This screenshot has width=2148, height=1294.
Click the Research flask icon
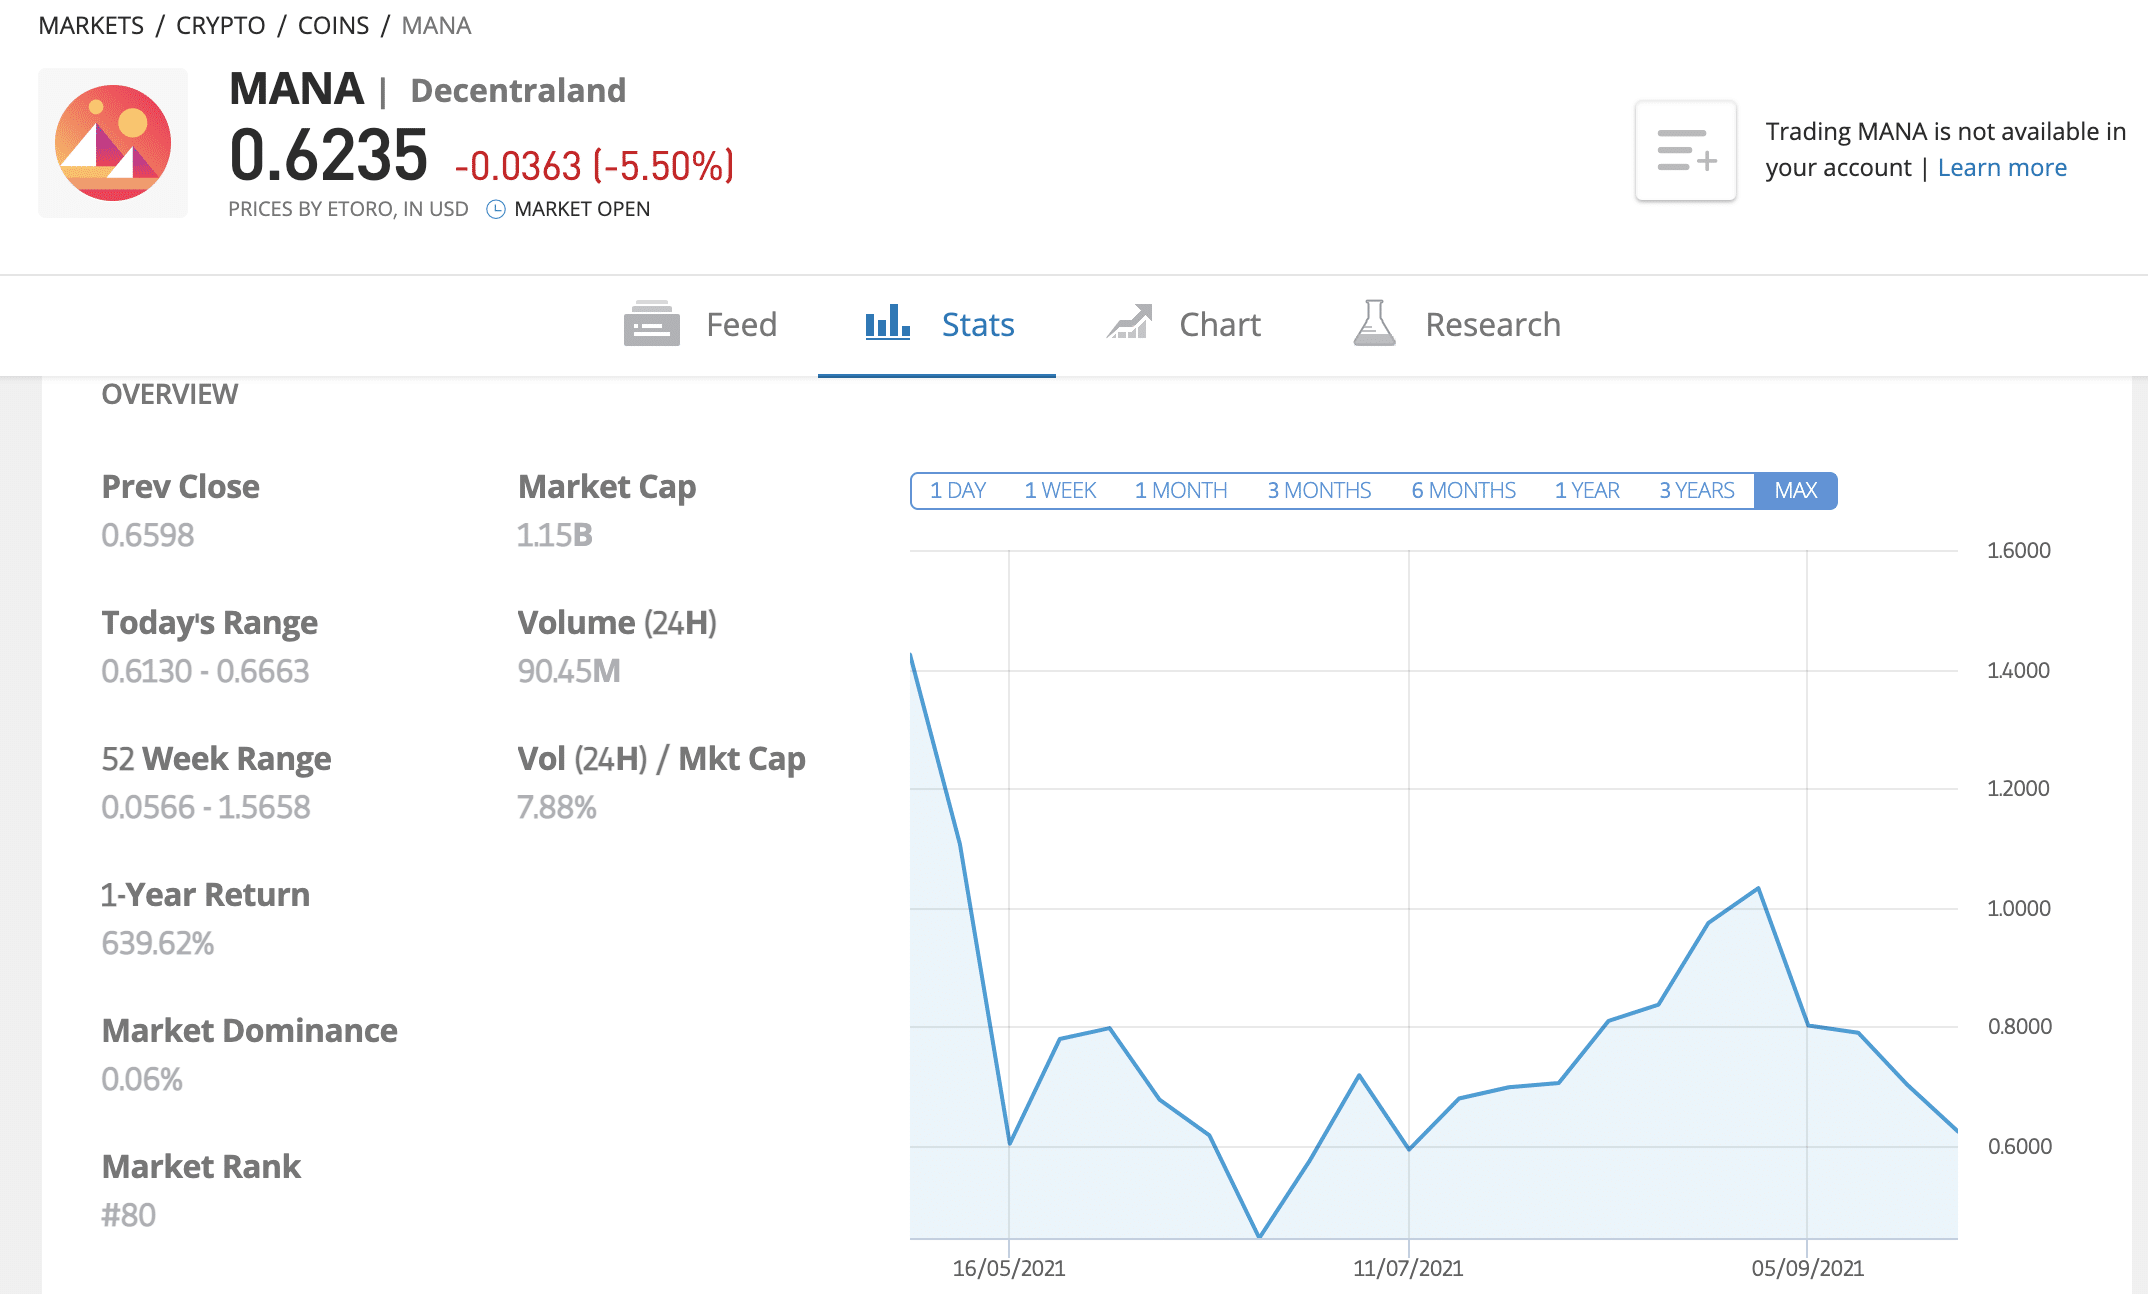pos(1374,323)
